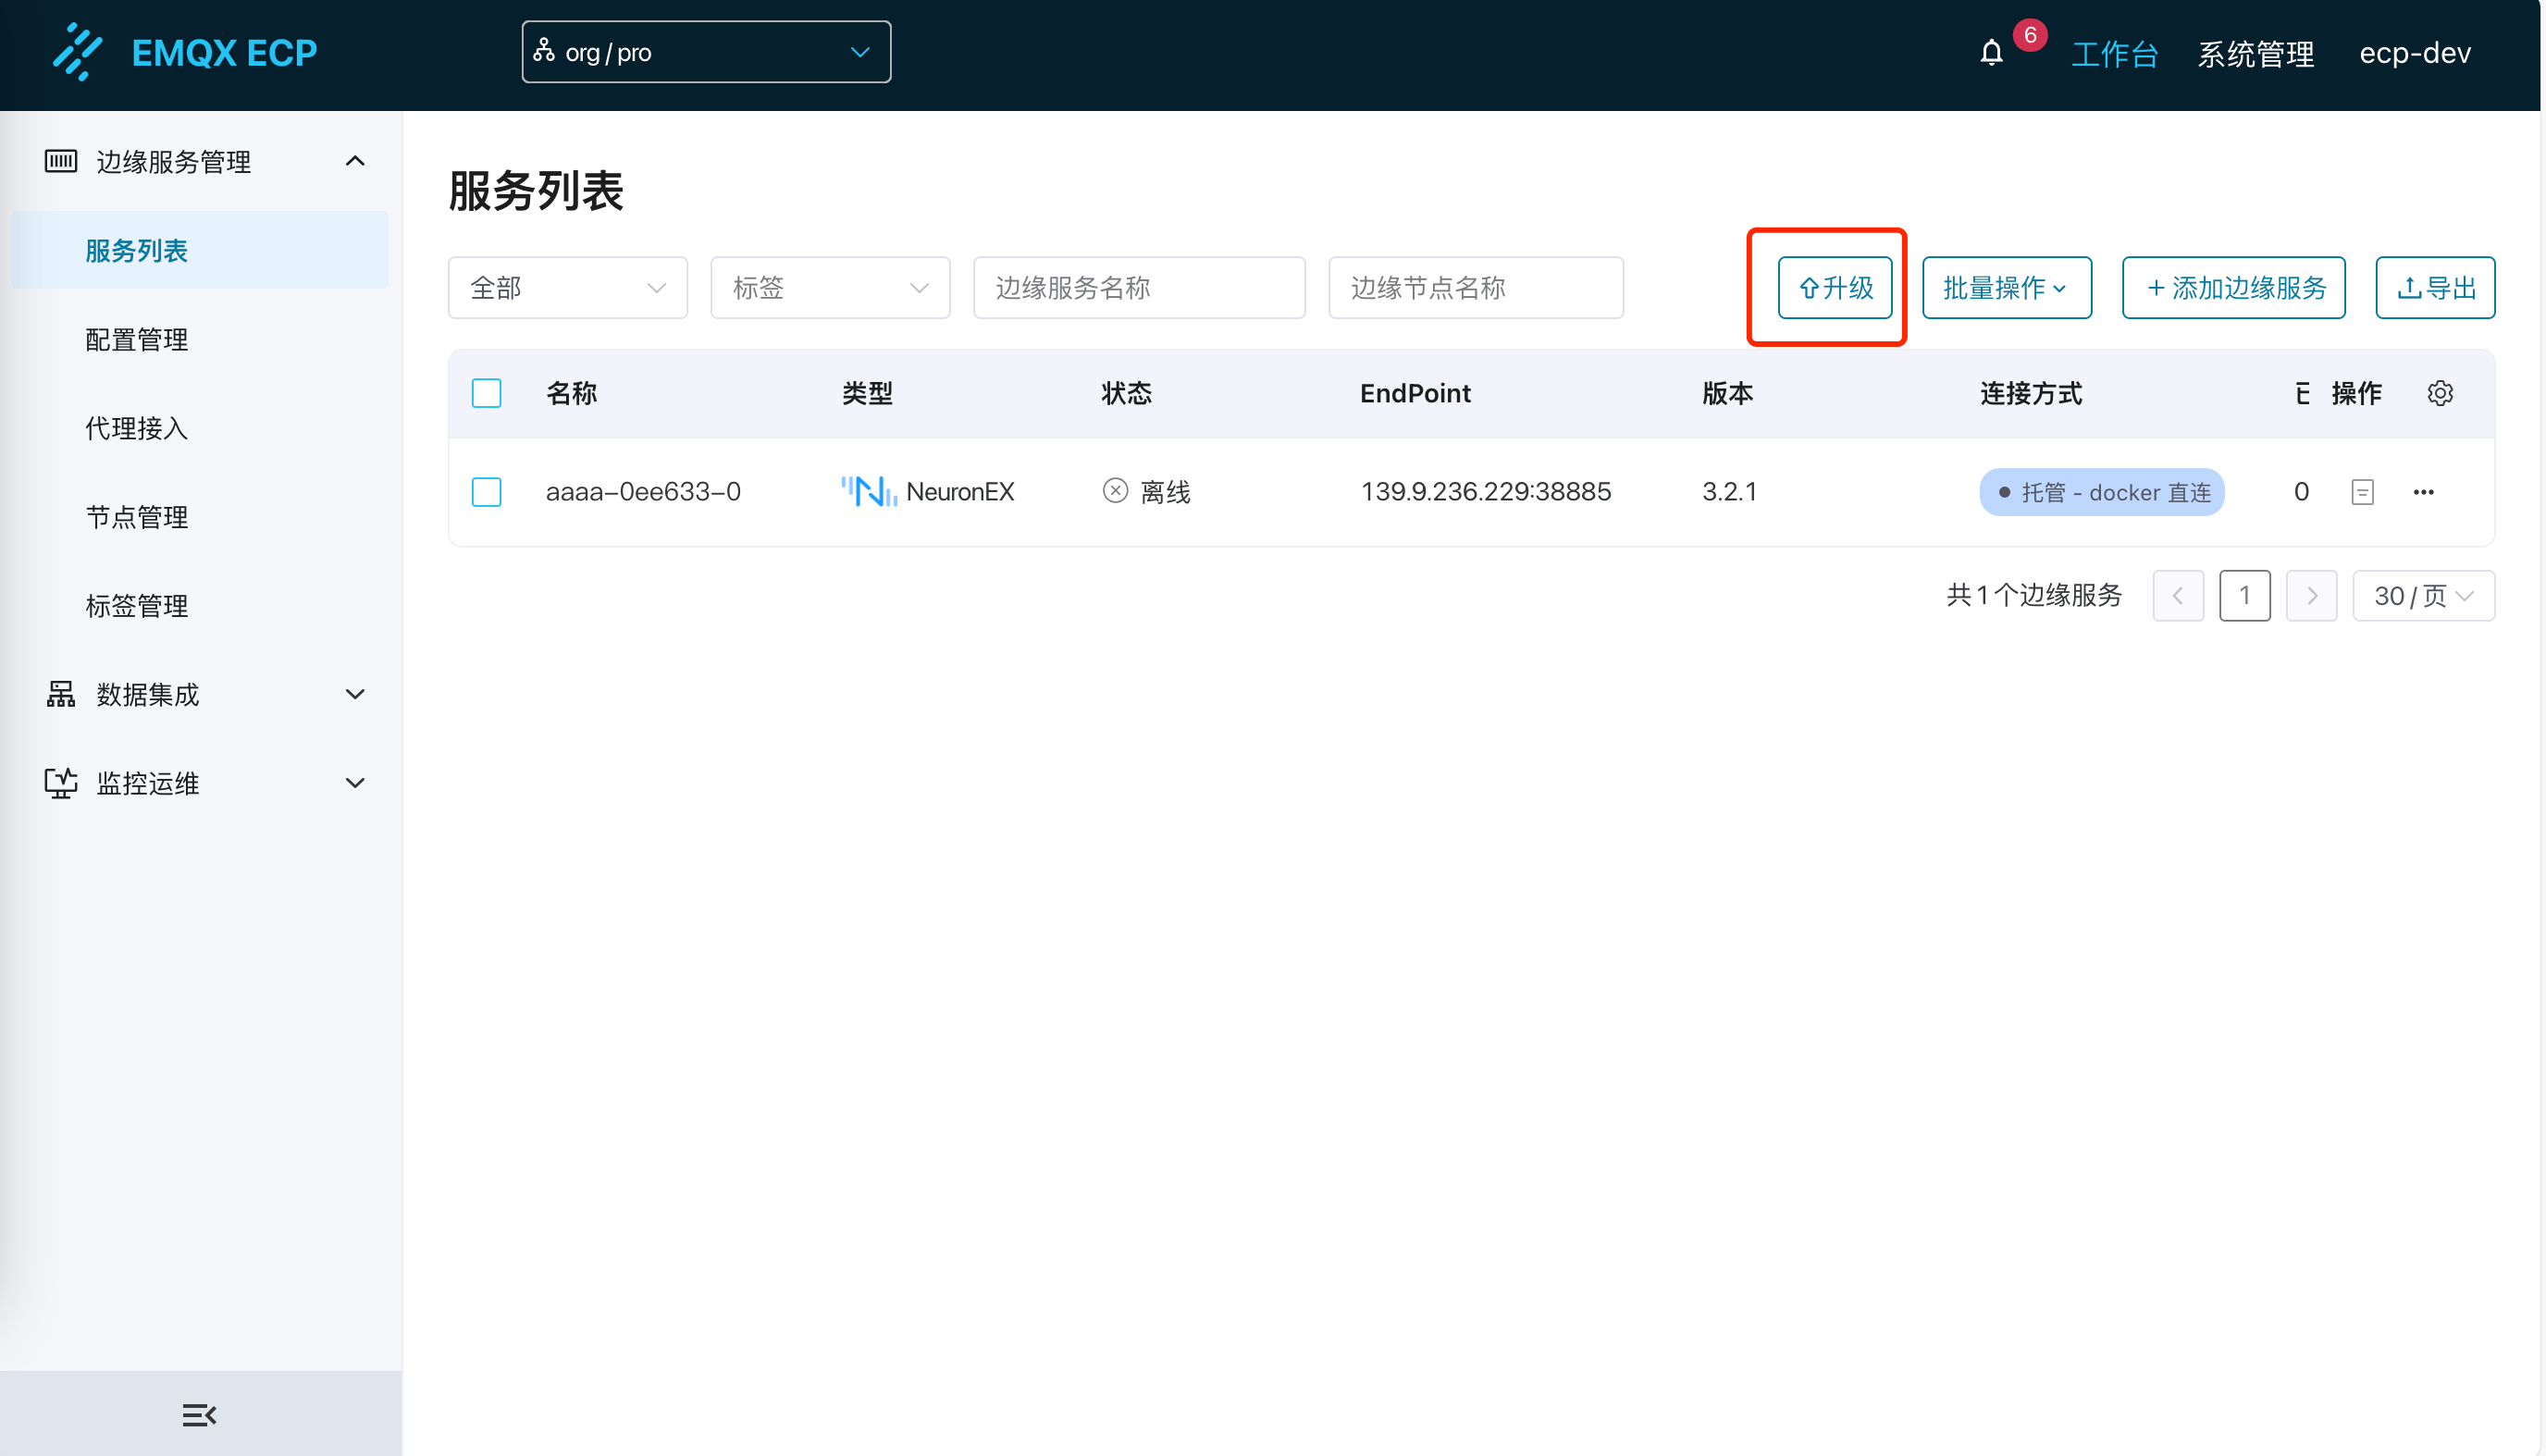Click the offline status icon
Screen dimensions: 2546x1456
click(x=1115, y=491)
